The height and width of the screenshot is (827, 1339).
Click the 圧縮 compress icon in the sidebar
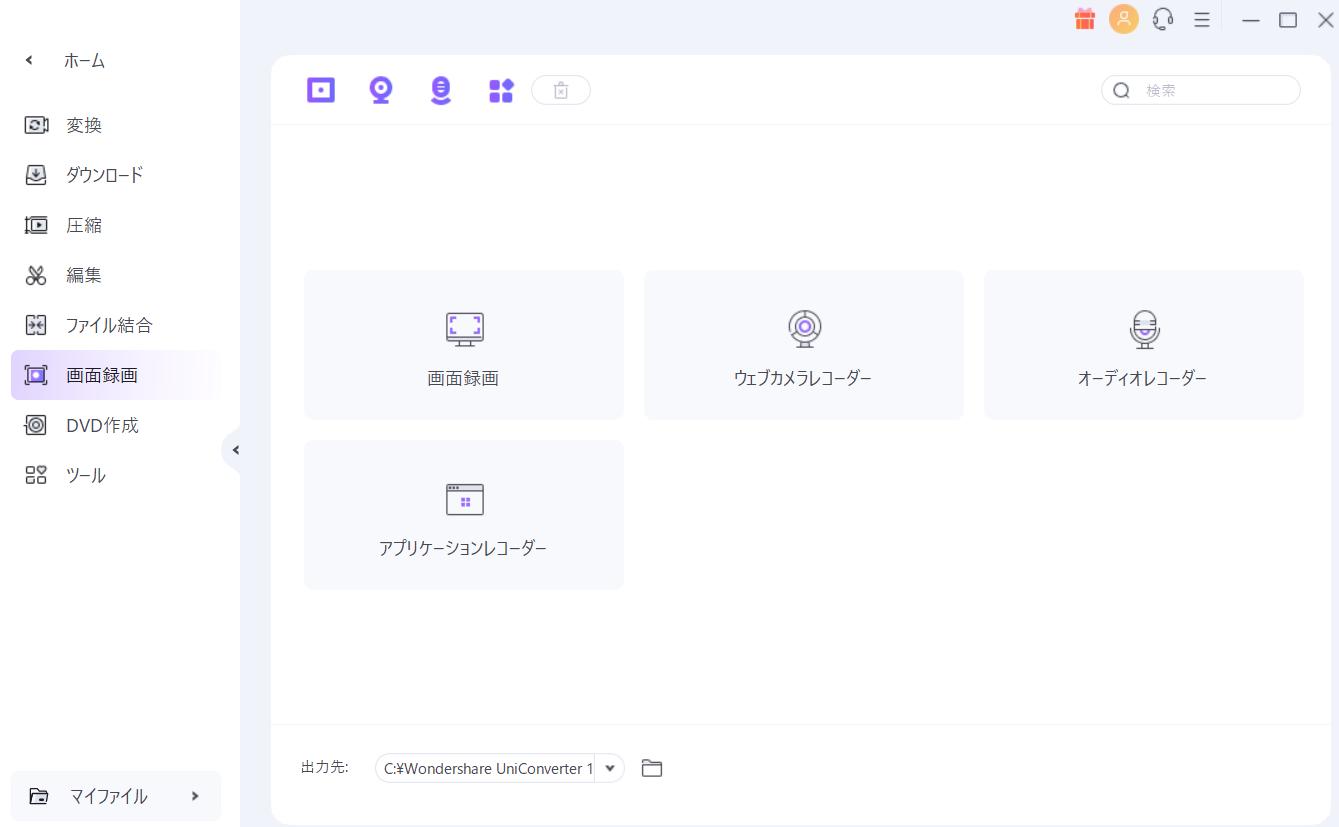click(36, 225)
